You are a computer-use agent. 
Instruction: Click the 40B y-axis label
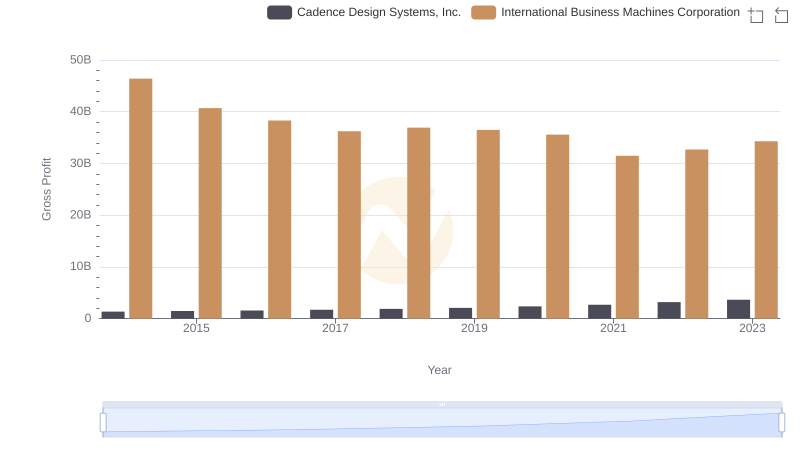click(81, 111)
